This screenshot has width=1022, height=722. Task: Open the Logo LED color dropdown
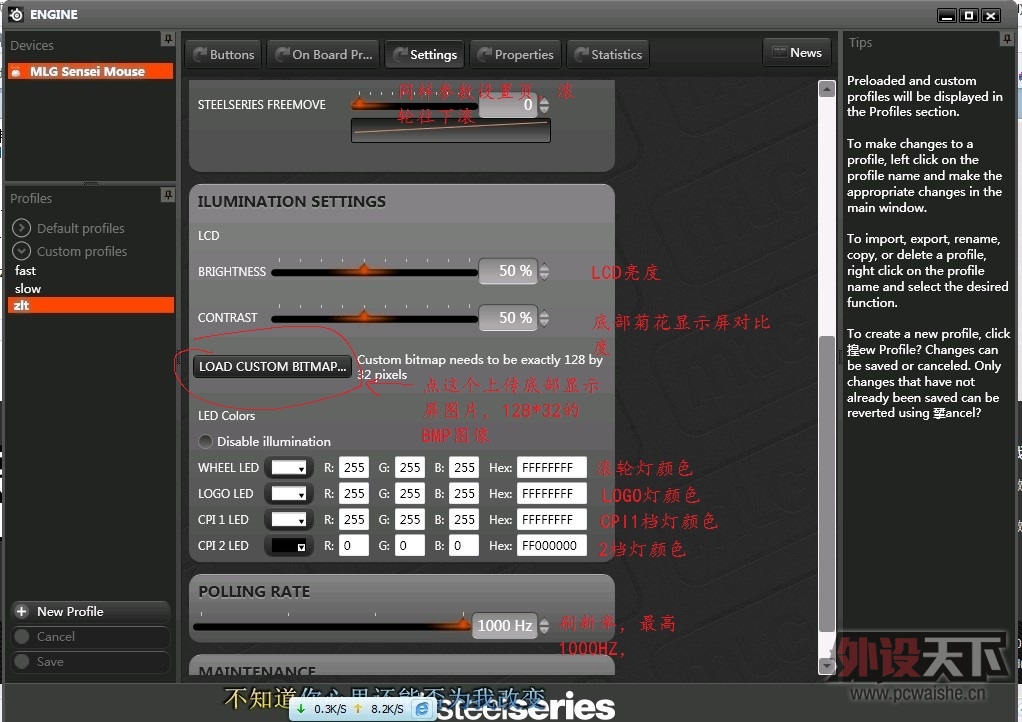tap(288, 493)
